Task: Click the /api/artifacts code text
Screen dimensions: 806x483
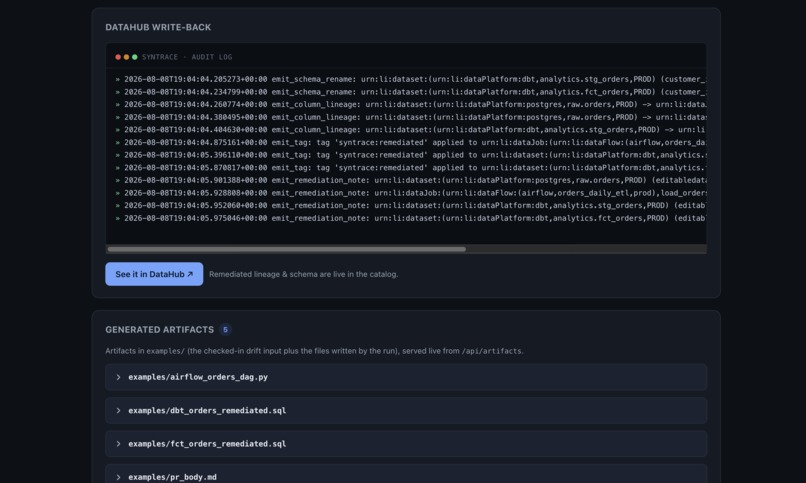Action: [x=491, y=351]
